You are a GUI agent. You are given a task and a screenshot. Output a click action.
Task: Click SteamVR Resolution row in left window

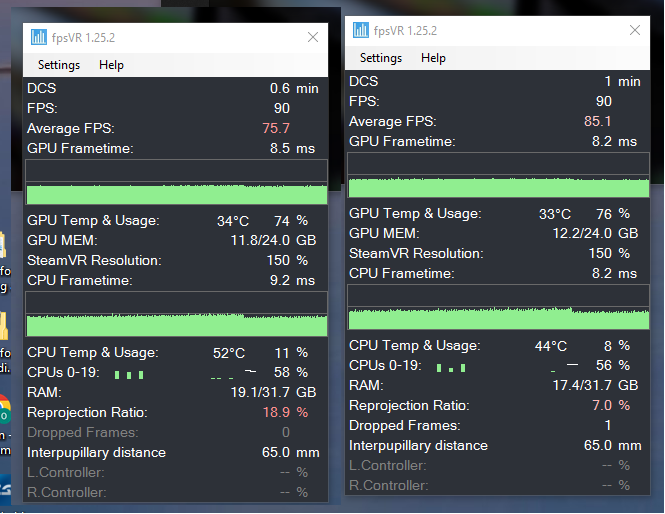click(x=176, y=260)
